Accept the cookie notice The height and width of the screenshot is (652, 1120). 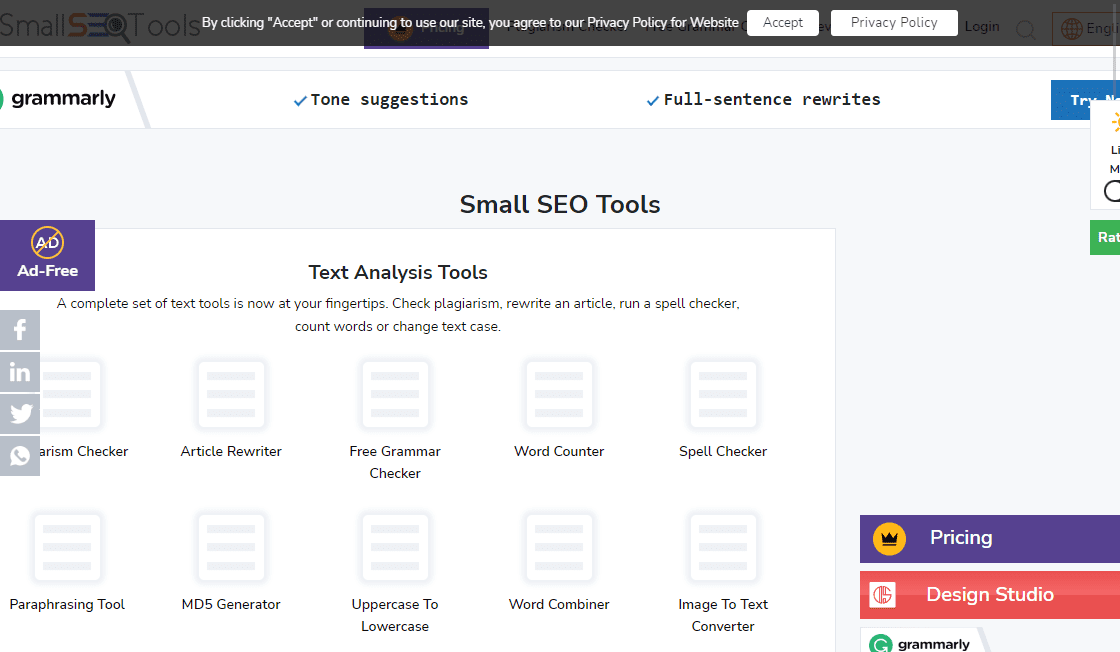[782, 22]
